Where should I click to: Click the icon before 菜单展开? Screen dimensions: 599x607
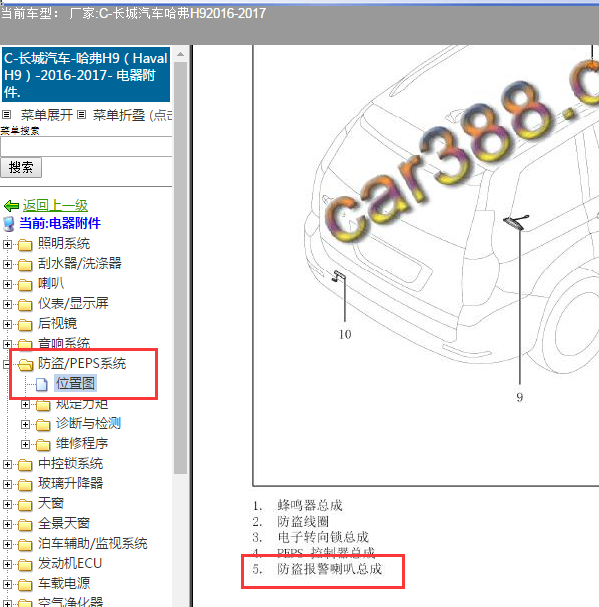[6, 115]
